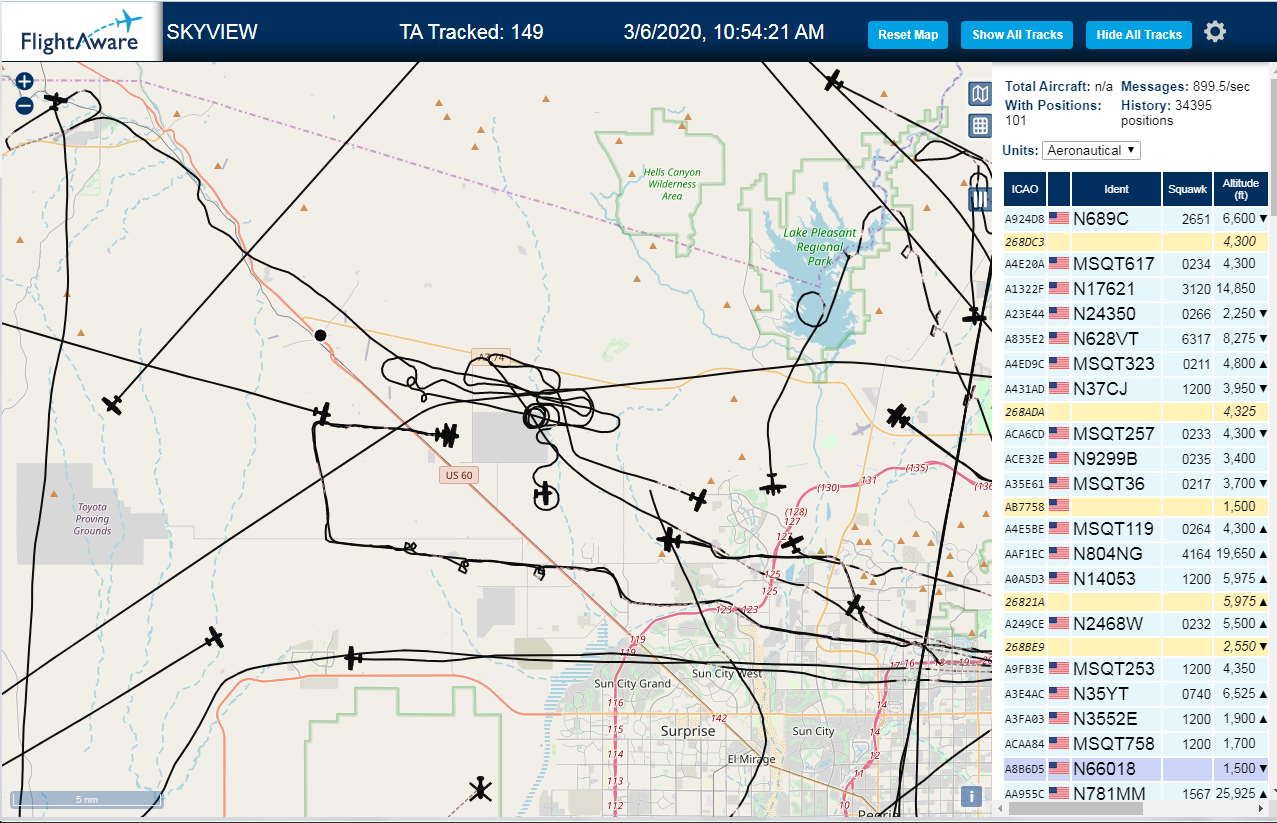Open the settings gear icon

pyautogui.click(x=1215, y=32)
